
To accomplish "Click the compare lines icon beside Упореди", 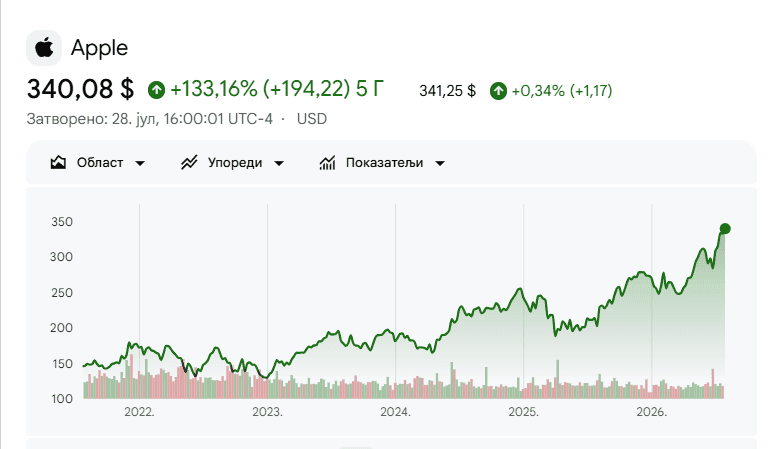I will [189, 163].
